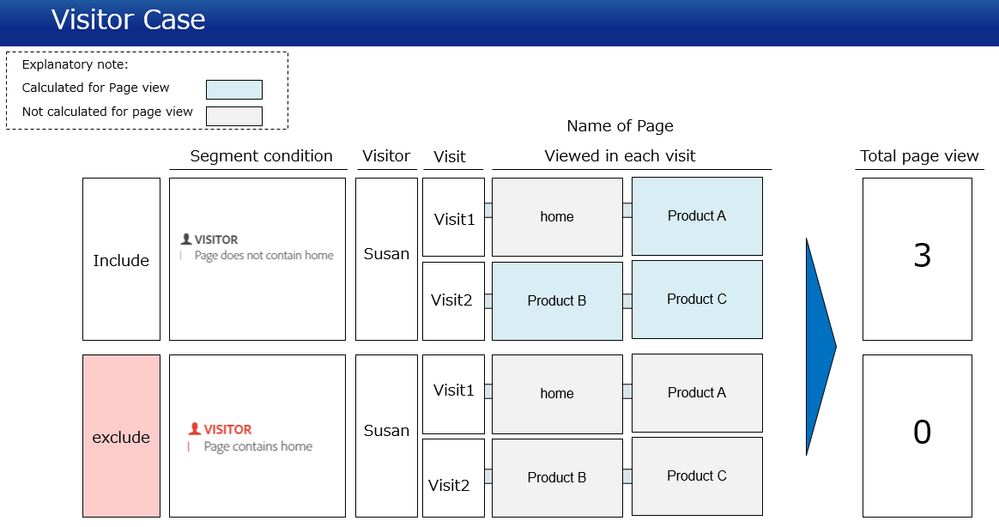Screen dimensions: 999x527
Task: Click the blue Product C box
Action: point(697,300)
